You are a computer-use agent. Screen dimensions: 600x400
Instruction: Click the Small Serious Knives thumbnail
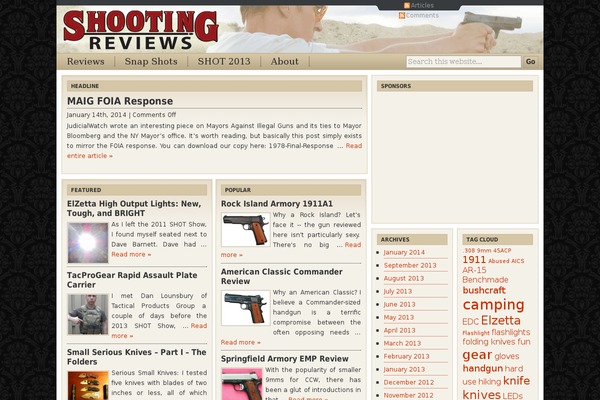(x=88, y=385)
